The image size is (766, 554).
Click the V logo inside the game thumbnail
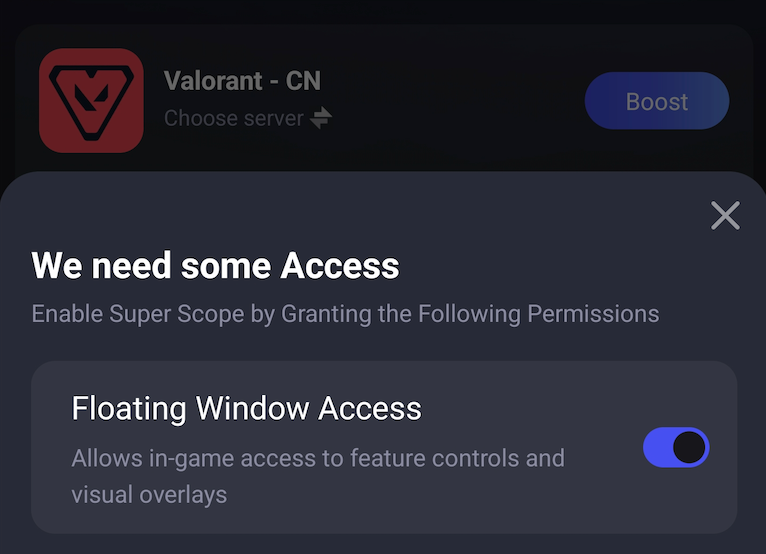[91, 98]
